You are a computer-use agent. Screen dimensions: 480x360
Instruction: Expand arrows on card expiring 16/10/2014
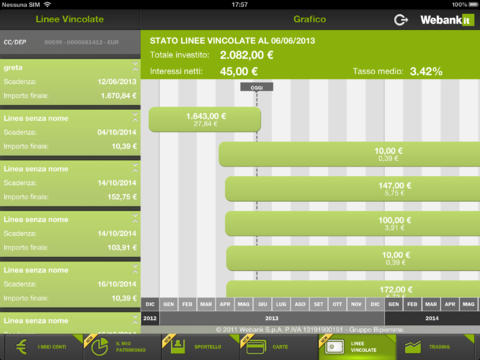135,269
